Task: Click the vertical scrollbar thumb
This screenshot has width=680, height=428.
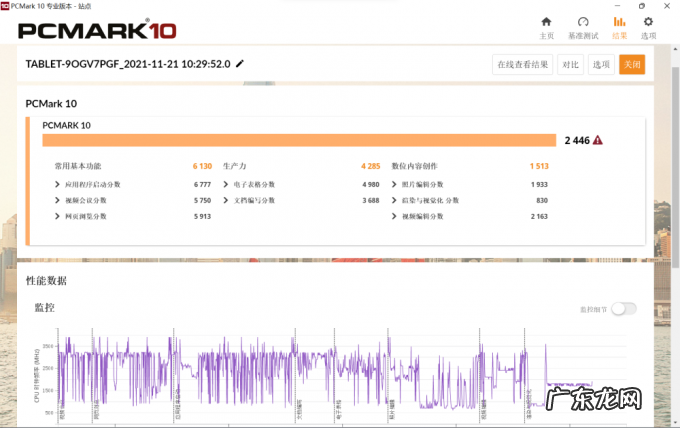Action: click(675, 167)
